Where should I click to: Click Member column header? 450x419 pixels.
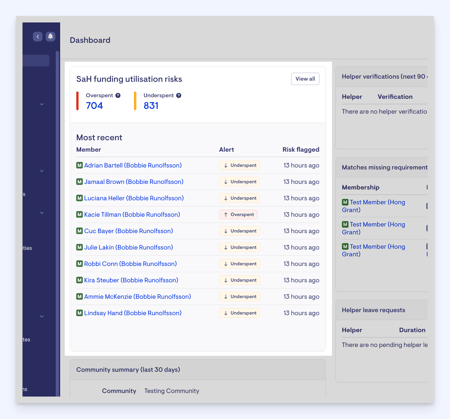tap(88, 150)
